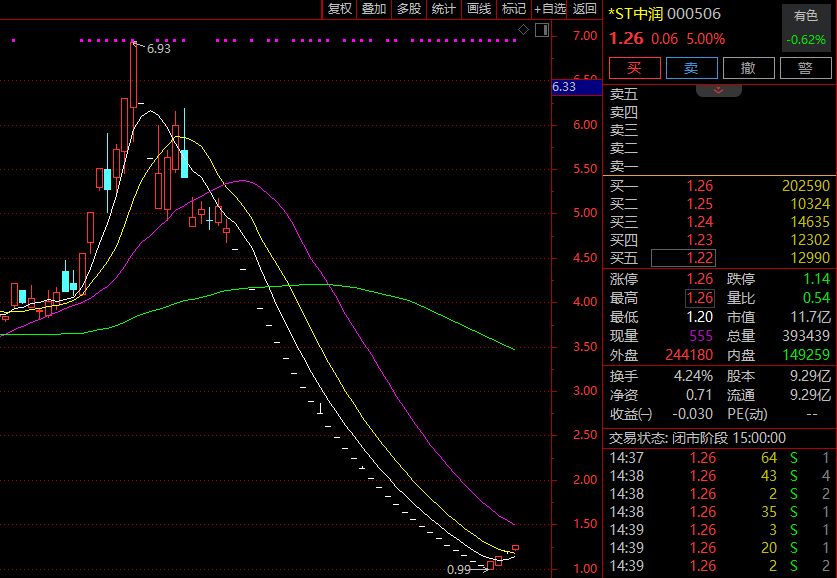
Task: Open the 有色 sector badge
Action: pyautogui.click(x=805, y=15)
